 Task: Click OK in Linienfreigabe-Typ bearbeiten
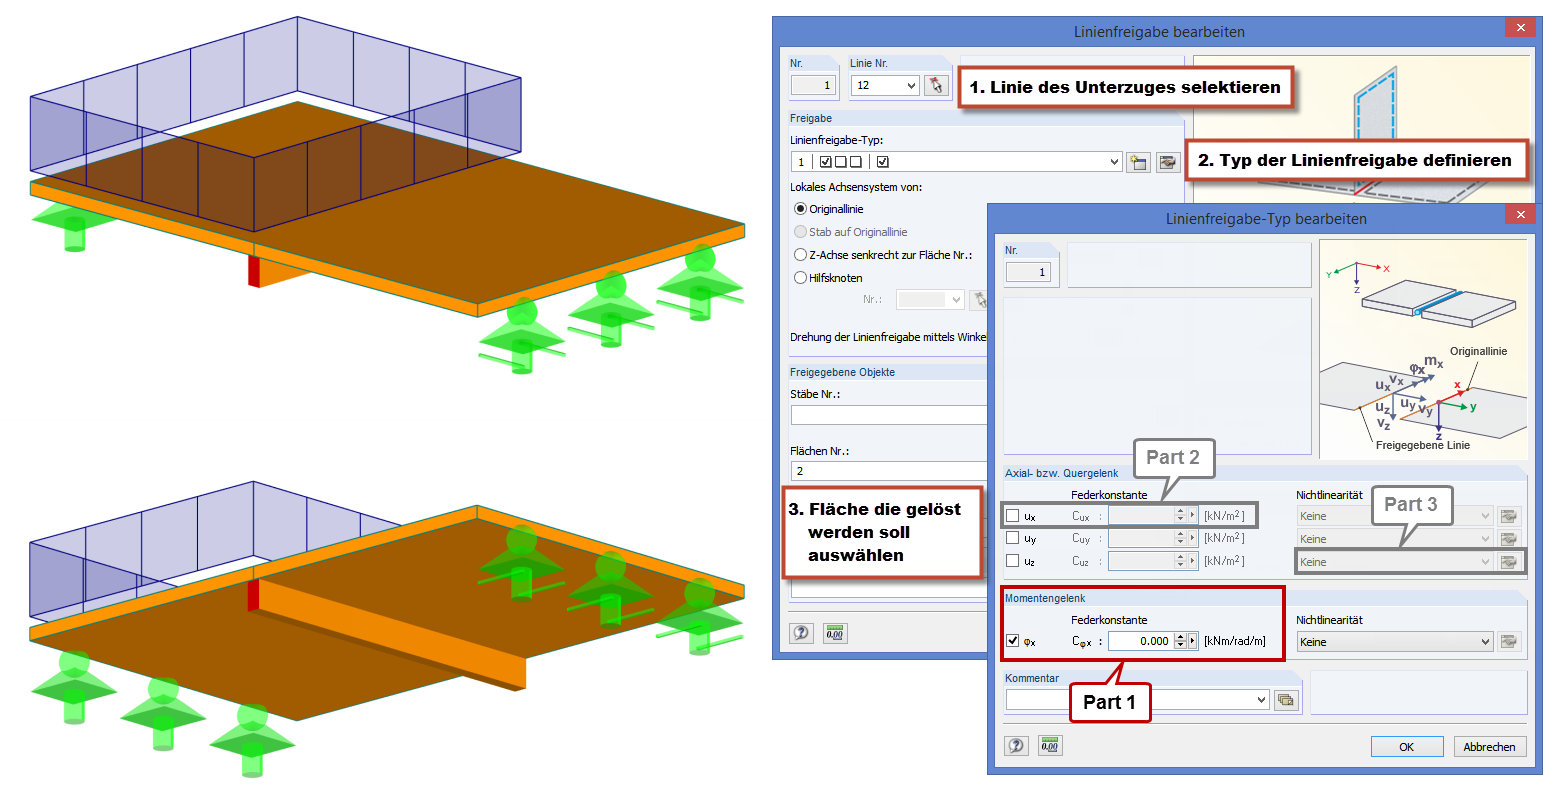(x=1406, y=747)
